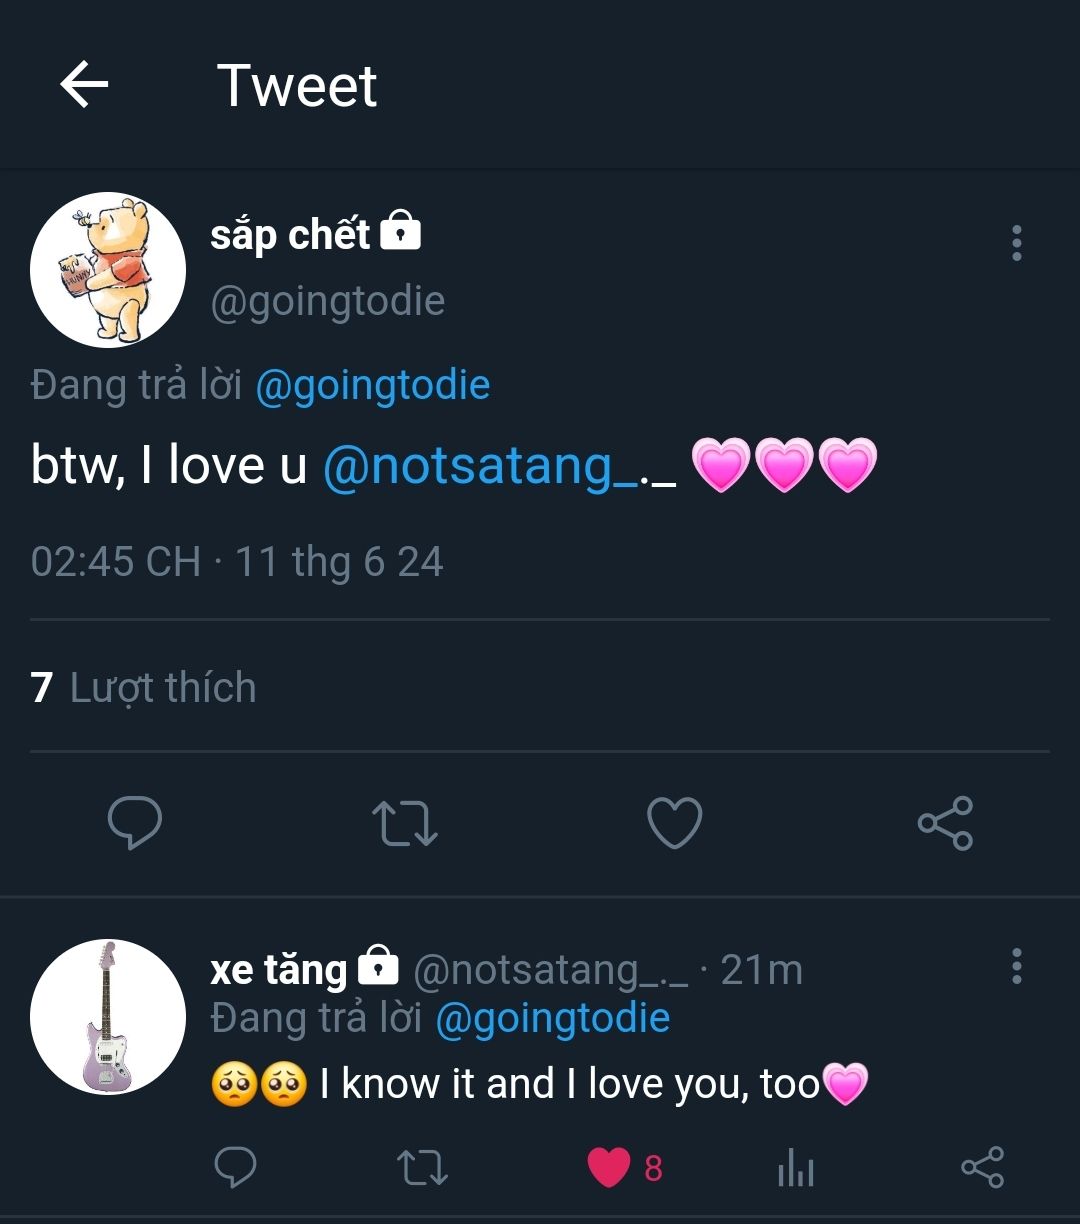This screenshot has width=1080, height=1224.
Task: Open @goingtodie link under main tweet header
Action: 373,385
